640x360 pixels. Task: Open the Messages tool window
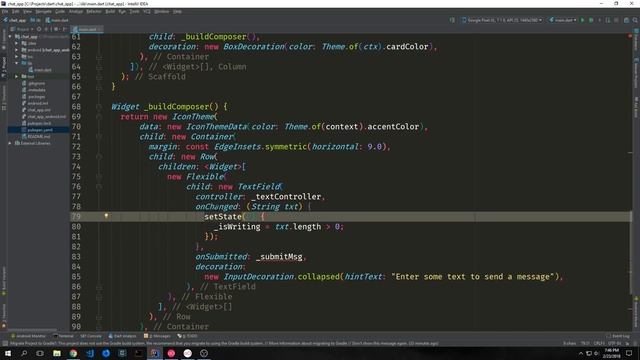click(157, 336)
